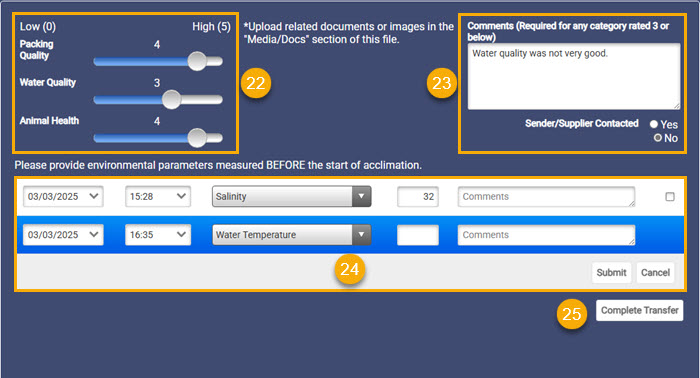700x378 pixels.
Task: Open the date dropdown on Water Temperature row
Action: [63, 235]
